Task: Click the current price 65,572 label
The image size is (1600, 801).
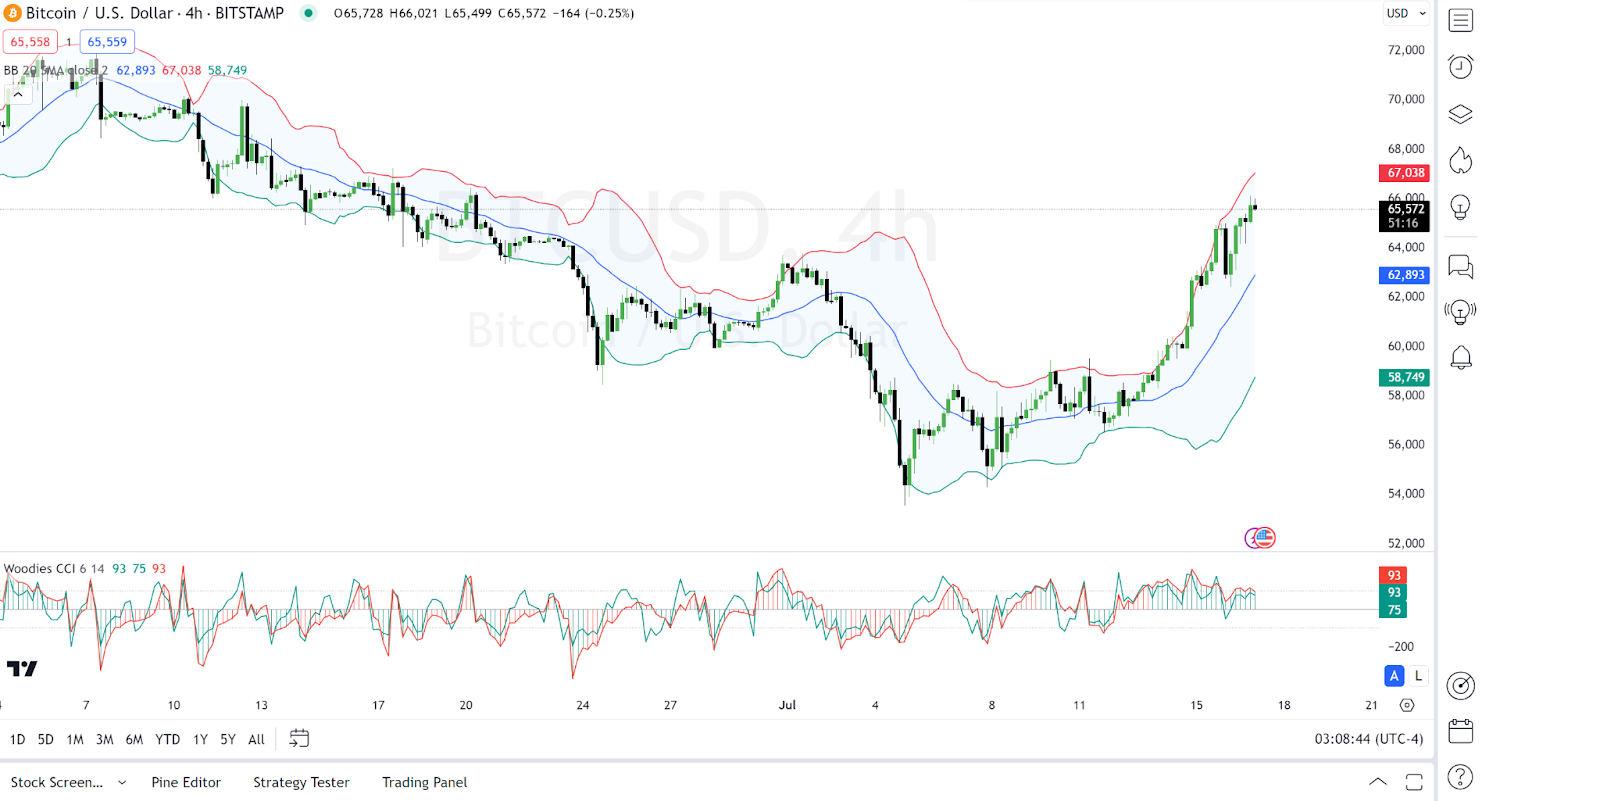Action: (x=1404, y=215)
